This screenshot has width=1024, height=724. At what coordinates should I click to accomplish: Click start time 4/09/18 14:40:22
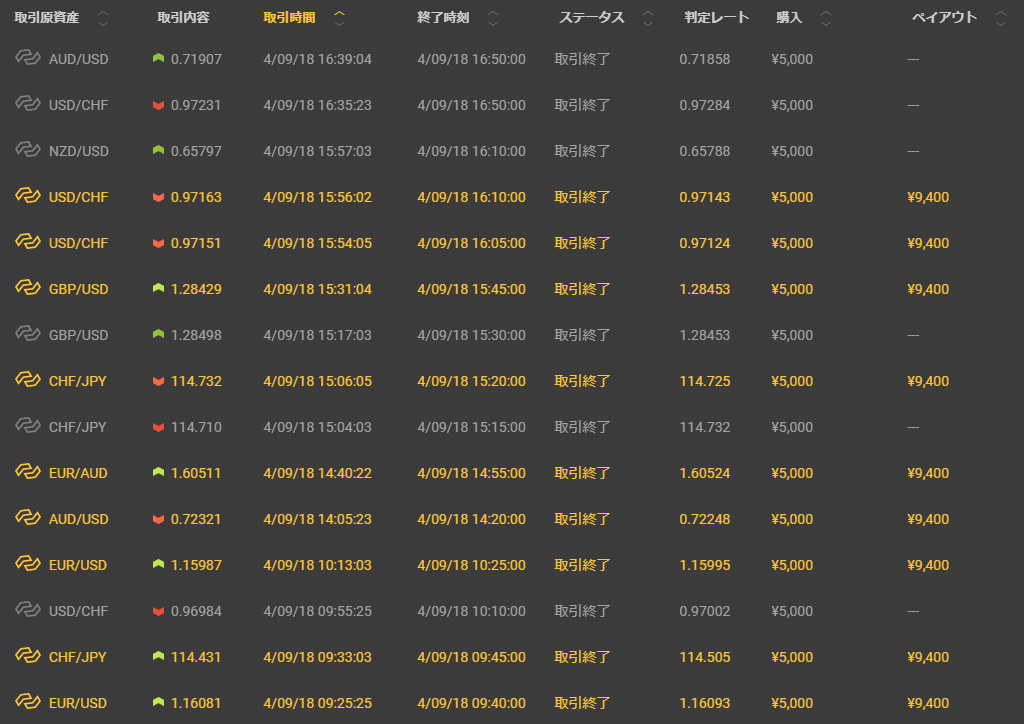[x=317, y=473]
